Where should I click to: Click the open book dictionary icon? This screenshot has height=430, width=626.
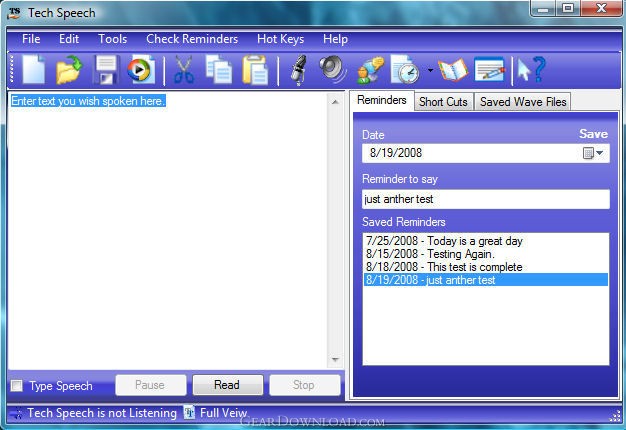click(x=453, y=70)
